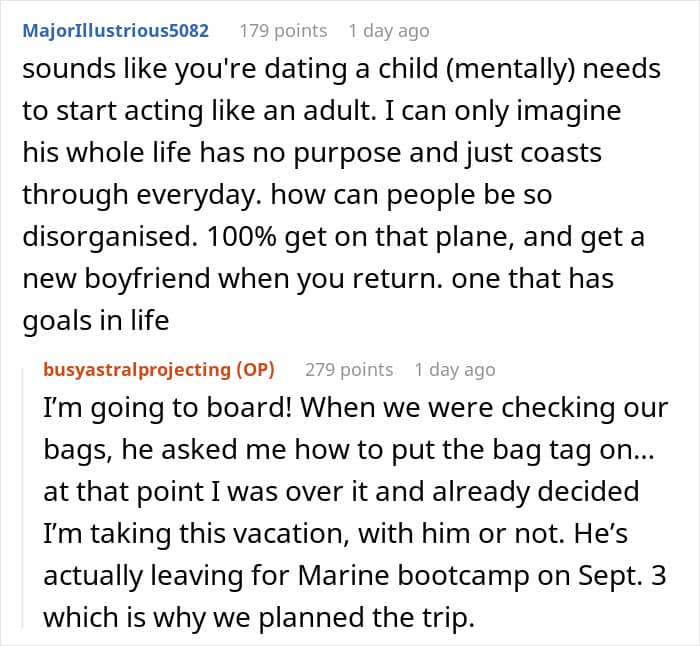The height and width of the screenshot is (646, 700).
Task: Open the OP reply's 1 day ago timestamp
Action: [x=454, y=369]
